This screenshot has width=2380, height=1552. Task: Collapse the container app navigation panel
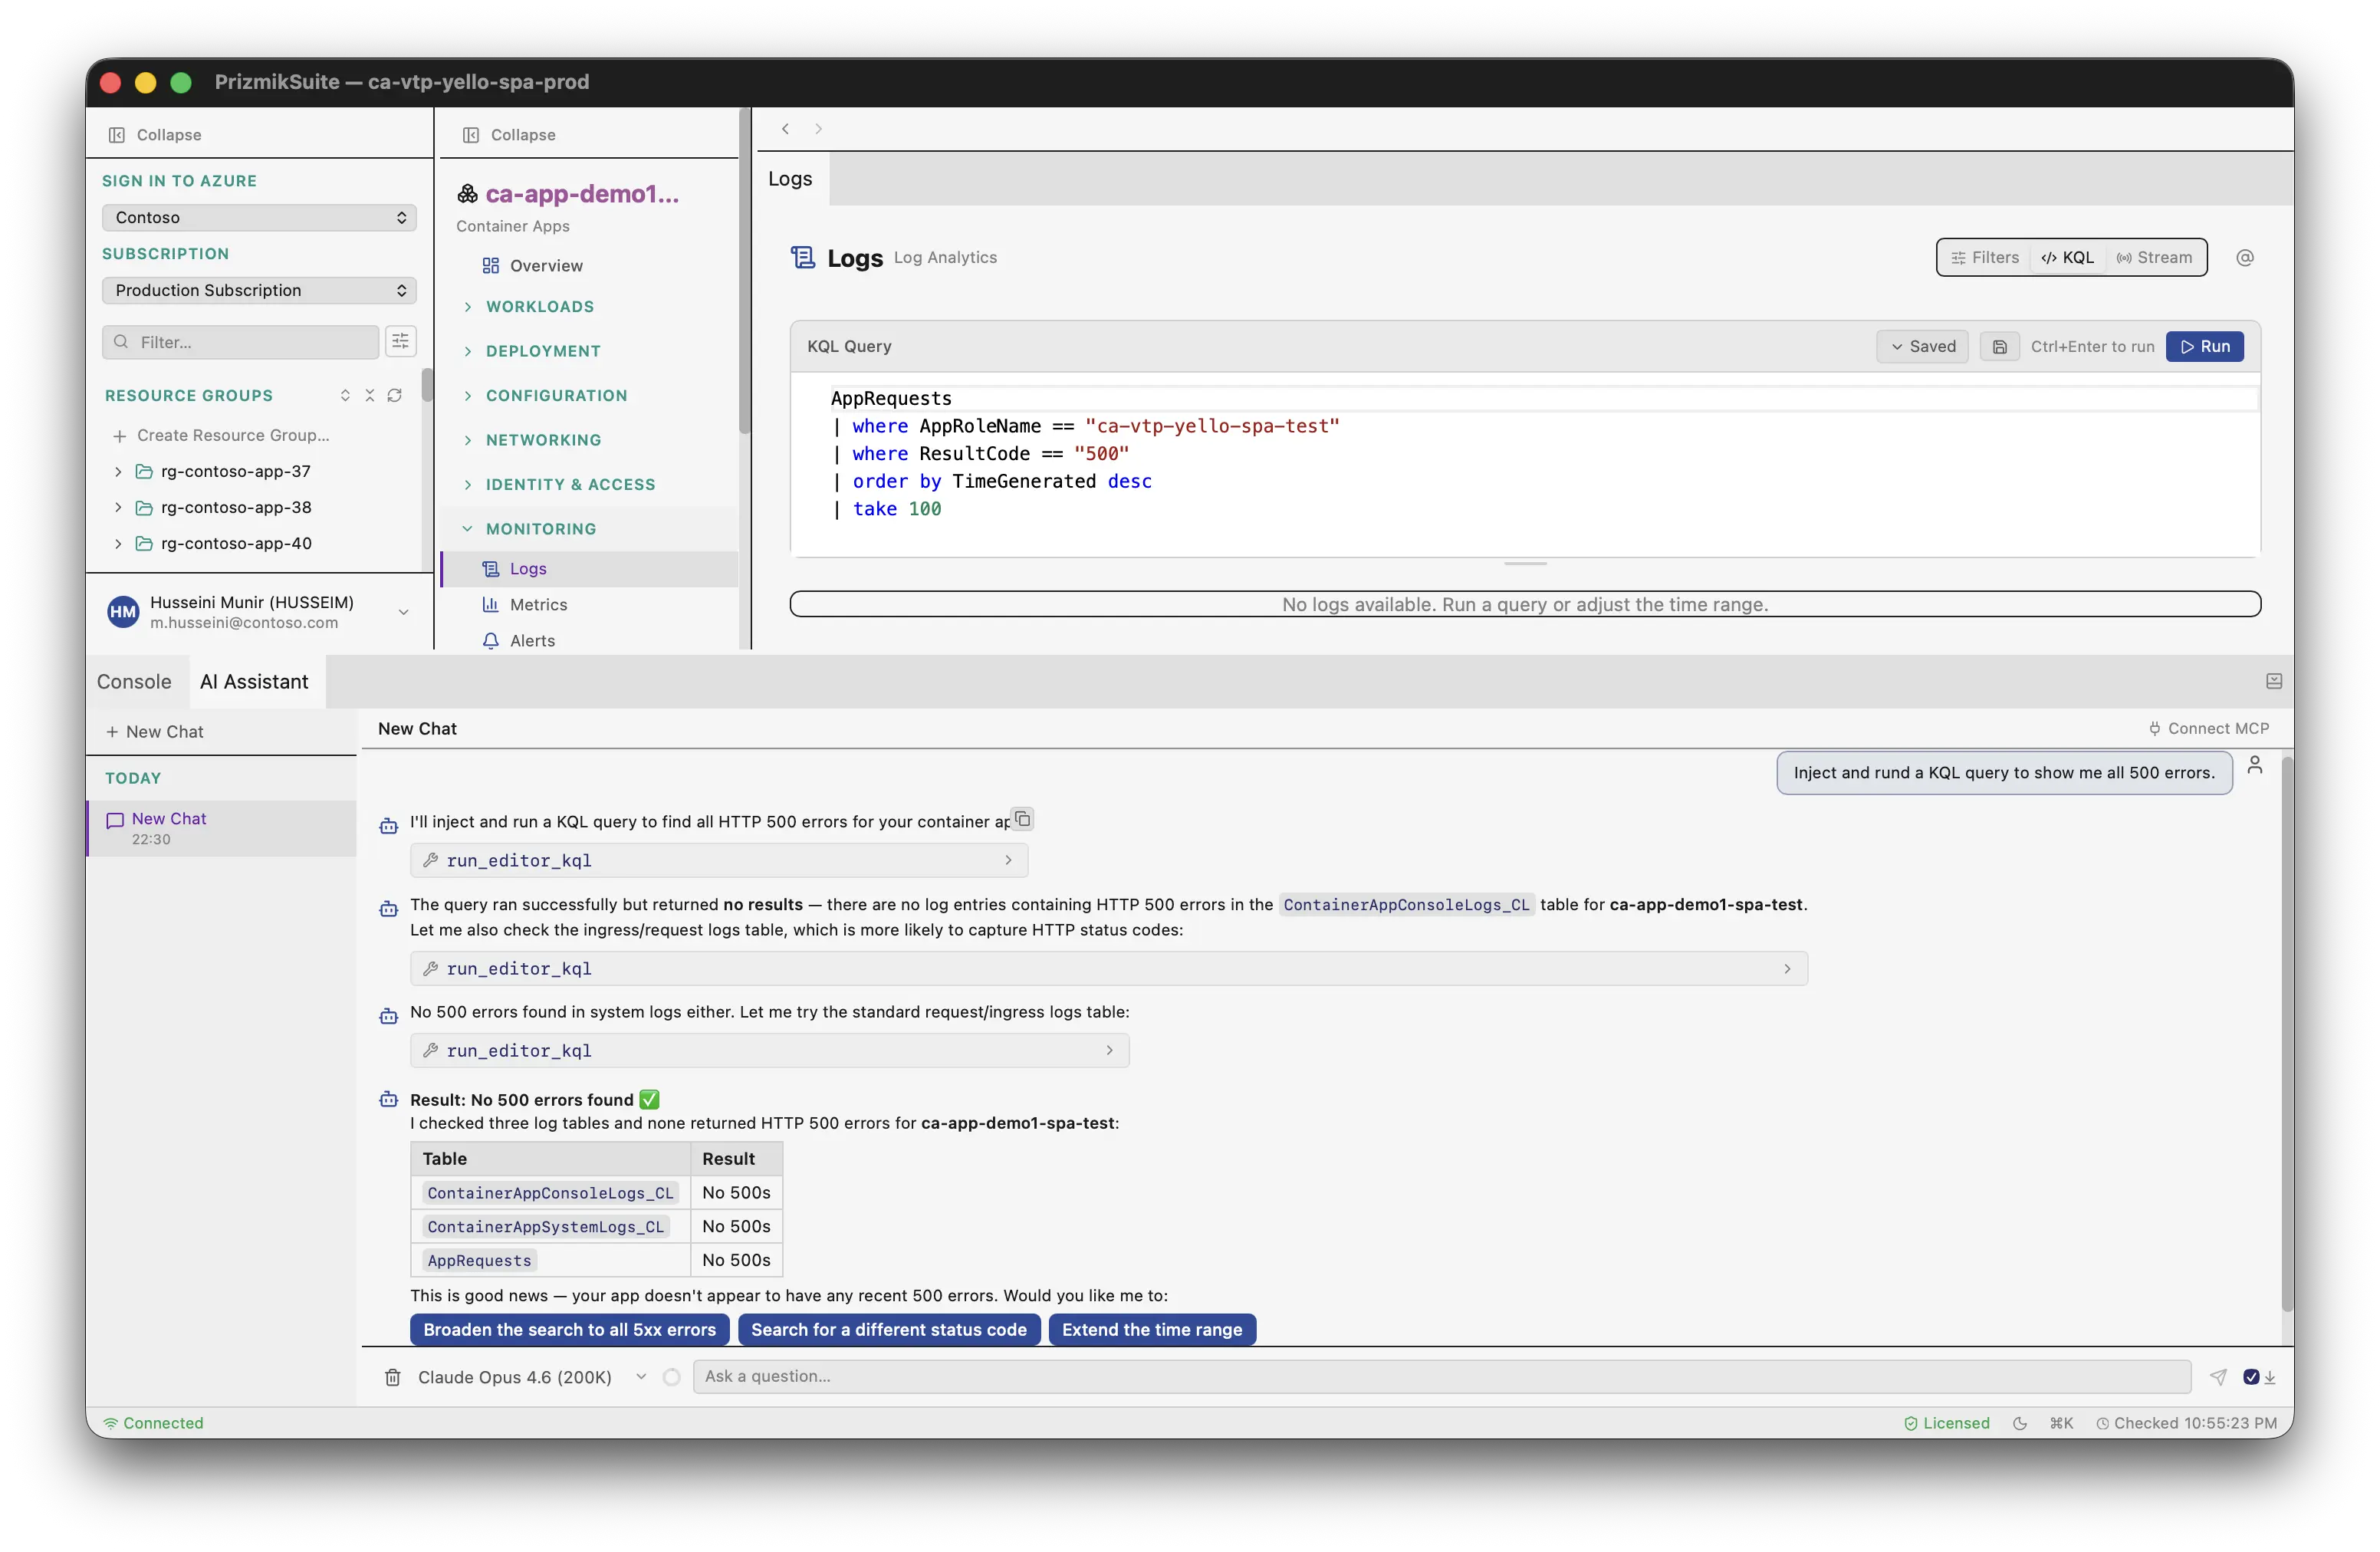[x=509, y=134]
